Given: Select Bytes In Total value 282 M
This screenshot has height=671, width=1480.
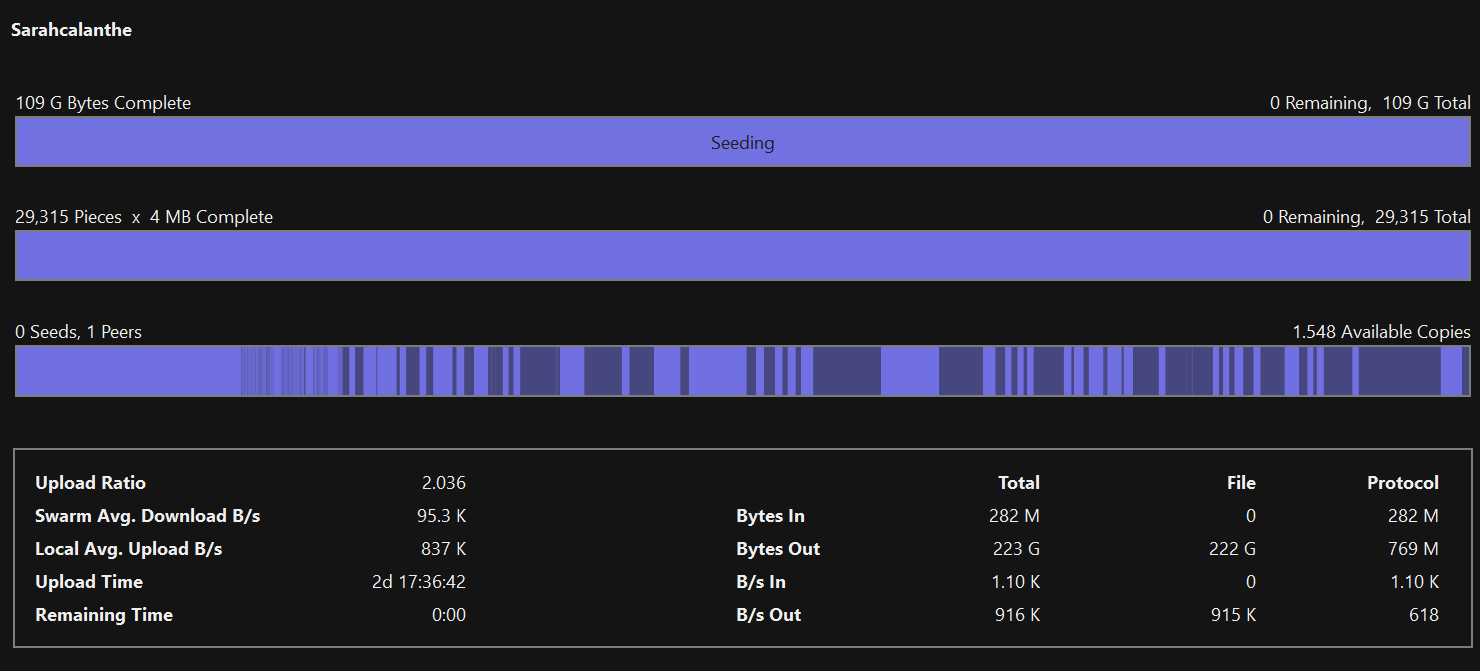Looking at the screenshot, I should (x=1015, y=516).
